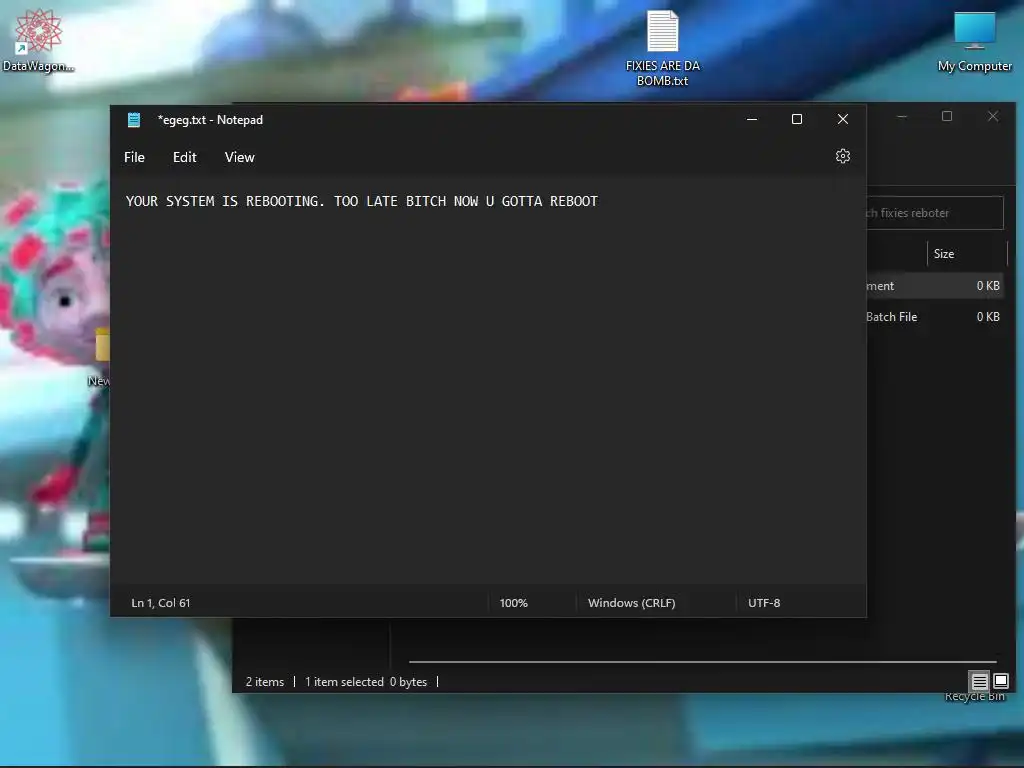Select the Batch File row in Explorer
This screenshot has height=768, width=1024.
tap(935, 317)
